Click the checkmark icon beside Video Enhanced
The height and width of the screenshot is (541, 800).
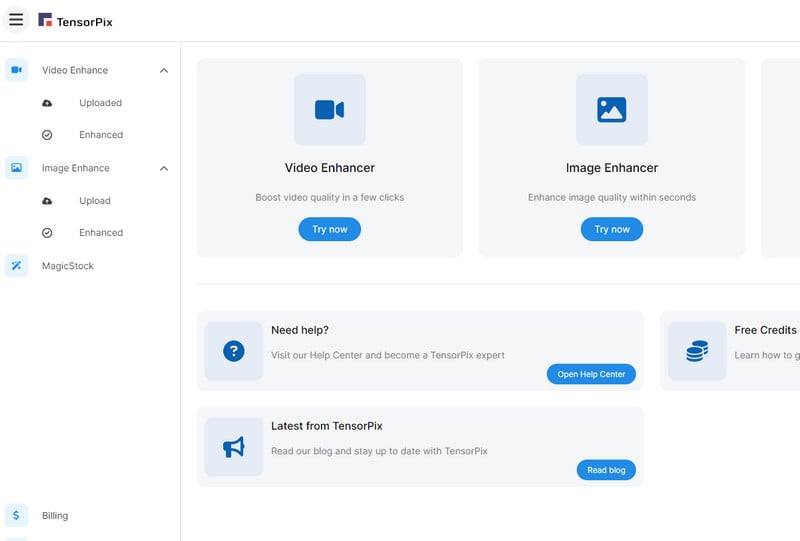coord(47,135)
